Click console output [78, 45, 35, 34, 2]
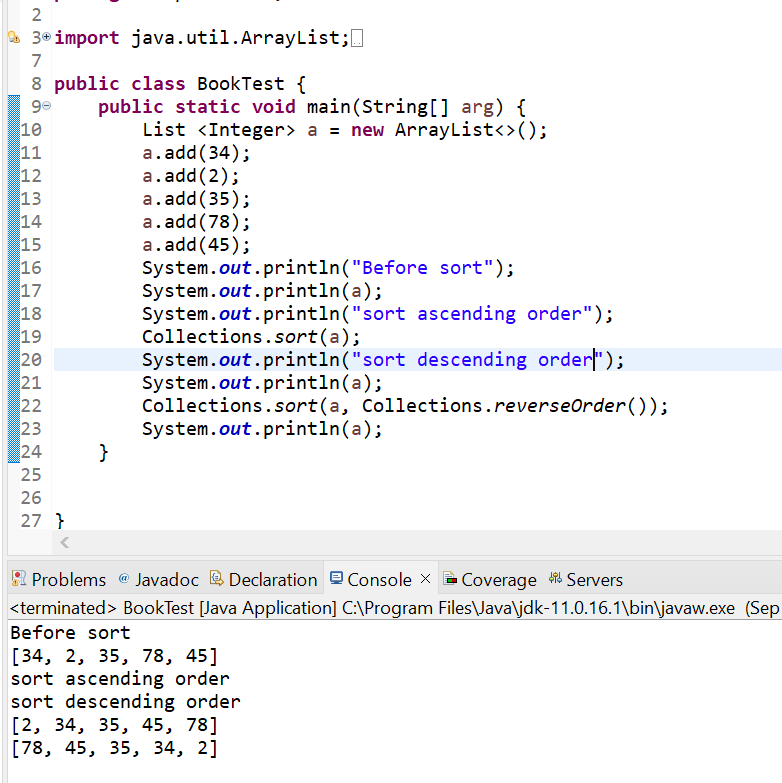Viewport: 782px width, 783px height. [x=114, y=748]
